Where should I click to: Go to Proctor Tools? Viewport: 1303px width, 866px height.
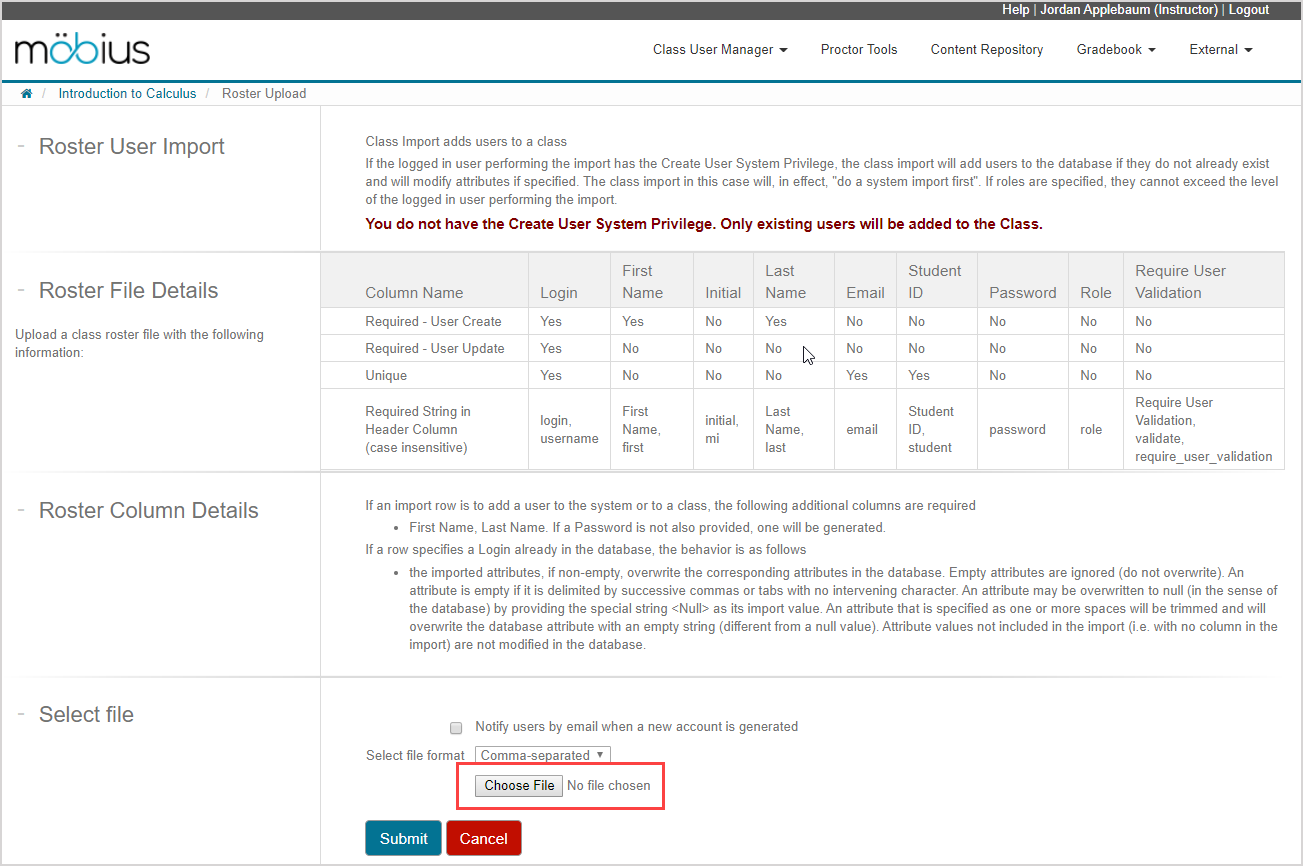click(859, 50)
